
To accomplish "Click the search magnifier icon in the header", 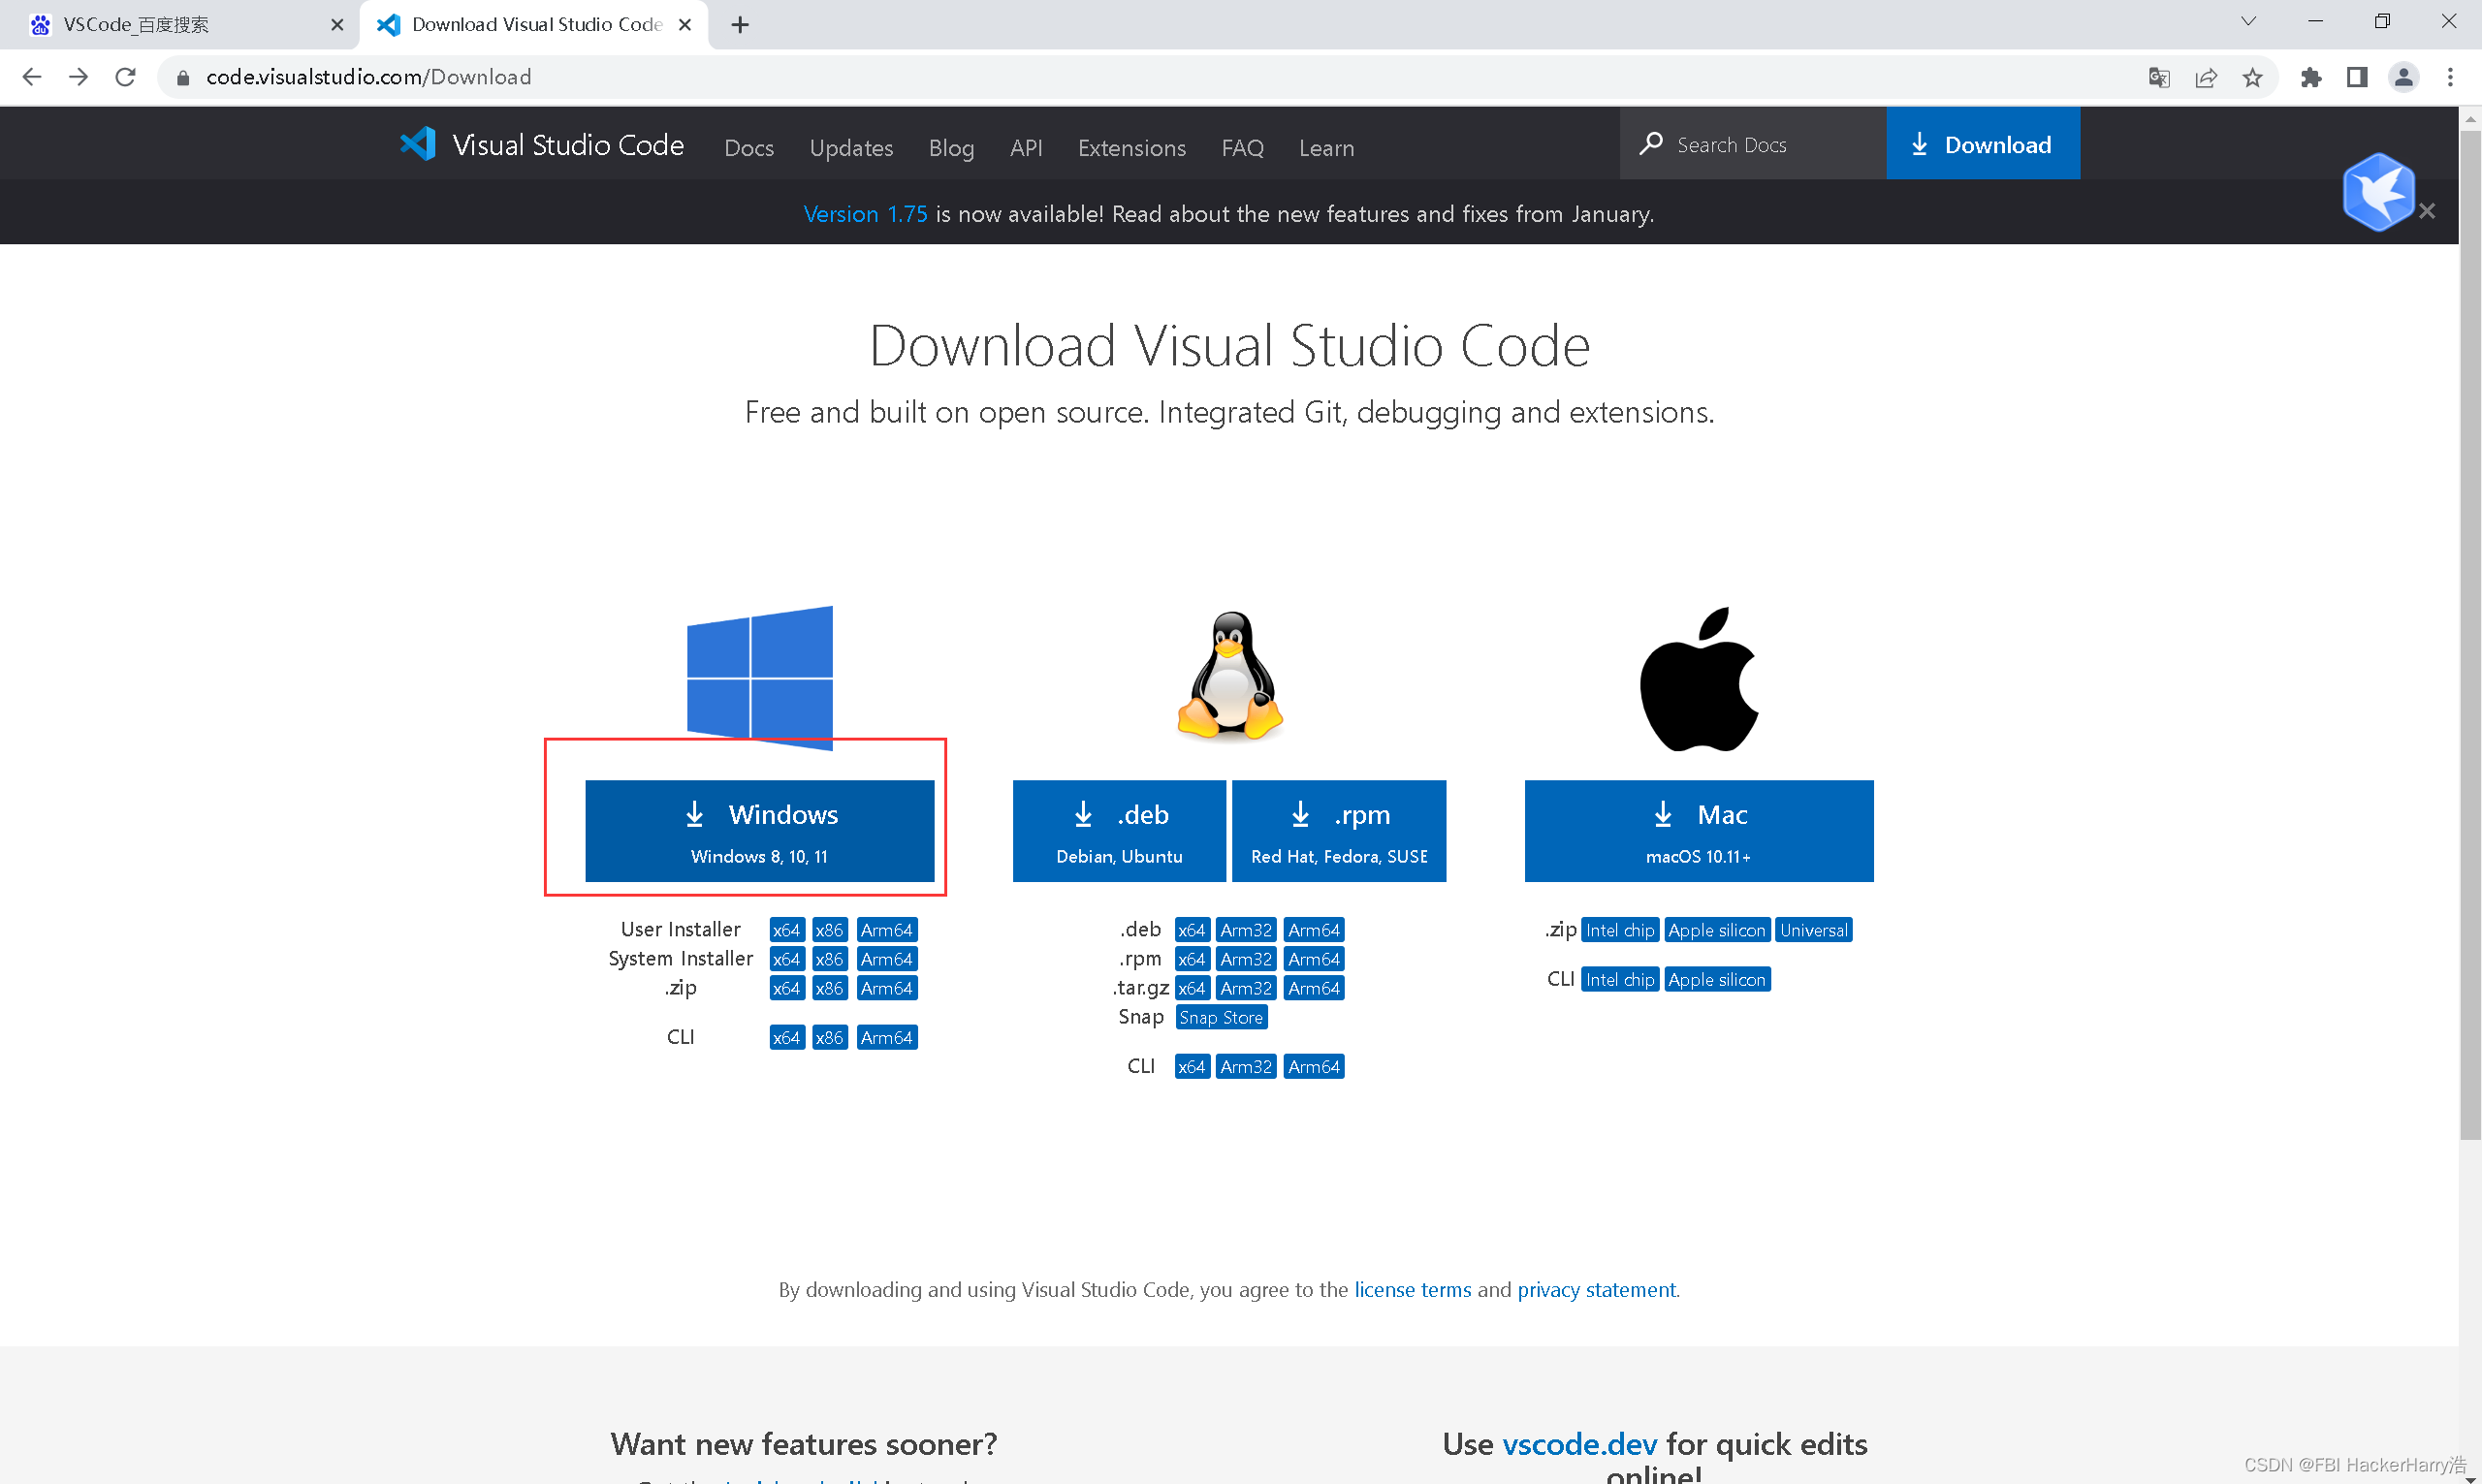I will coord(1651,144).
